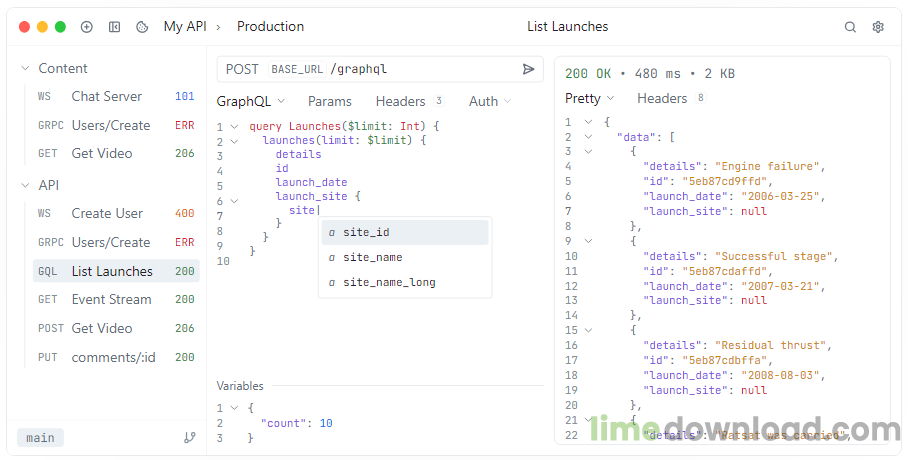Click the main branch badge

pyautogui.click(x=41, y=438)
